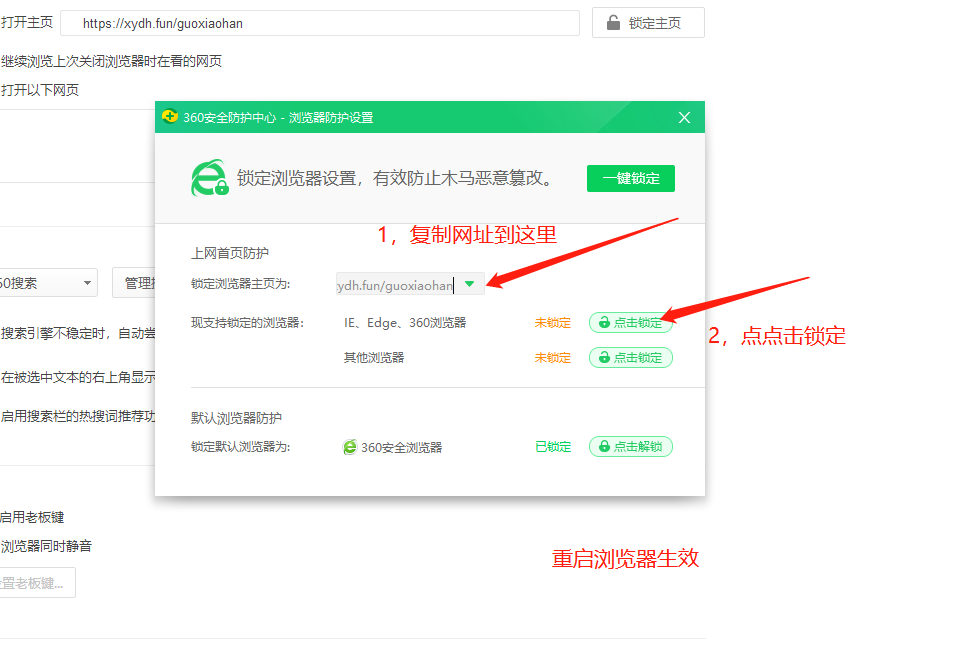978x664 pixels.
Task: Toggle 浏览器同时静音 option
Action: [x=46, y=546]
